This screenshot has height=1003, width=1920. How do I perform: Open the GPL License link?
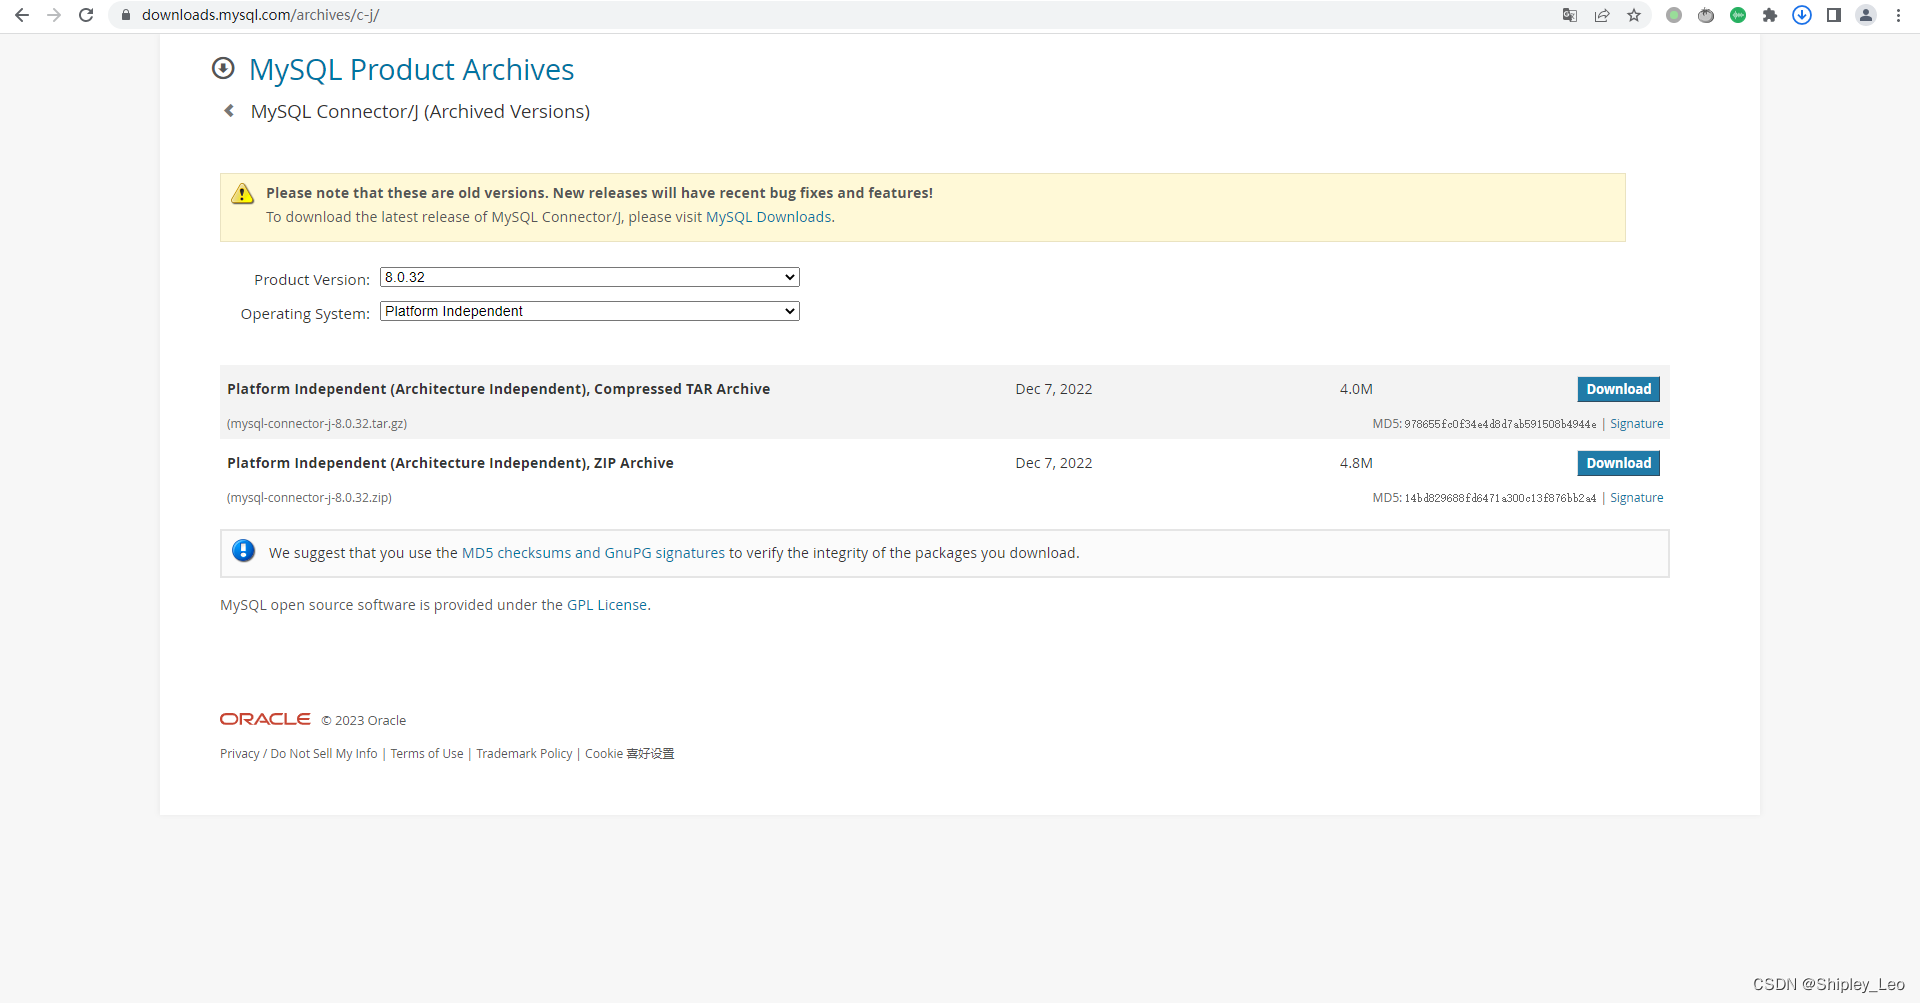(607, 605)
